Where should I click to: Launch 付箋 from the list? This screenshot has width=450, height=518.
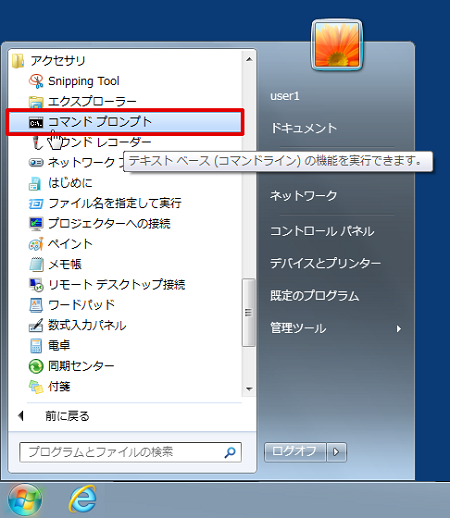59,387
